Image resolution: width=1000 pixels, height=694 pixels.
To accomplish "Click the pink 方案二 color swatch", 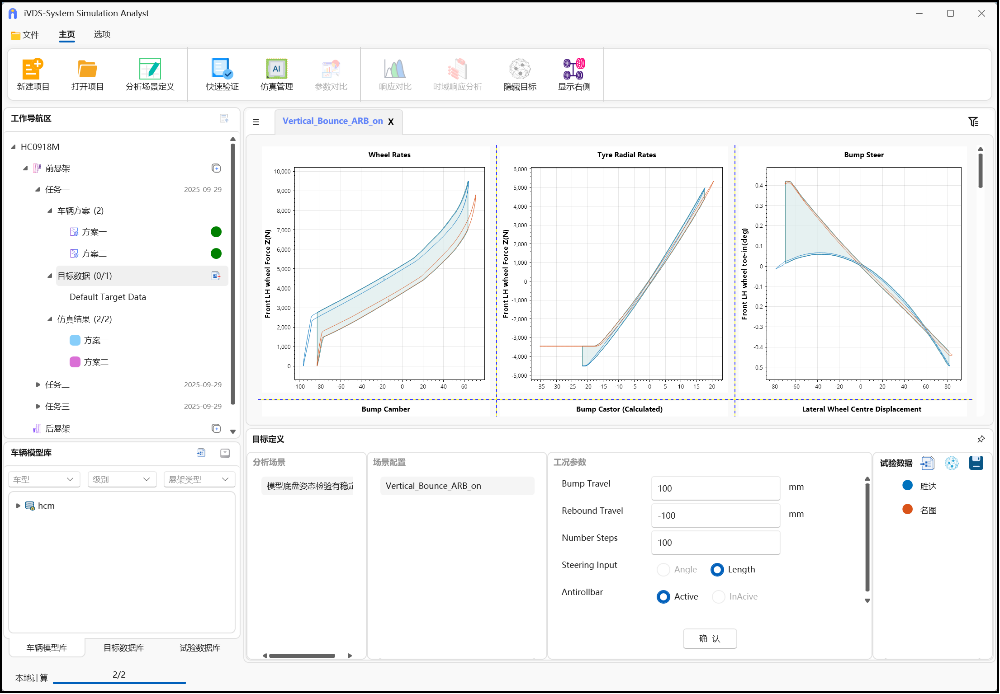I will [74, 362].
